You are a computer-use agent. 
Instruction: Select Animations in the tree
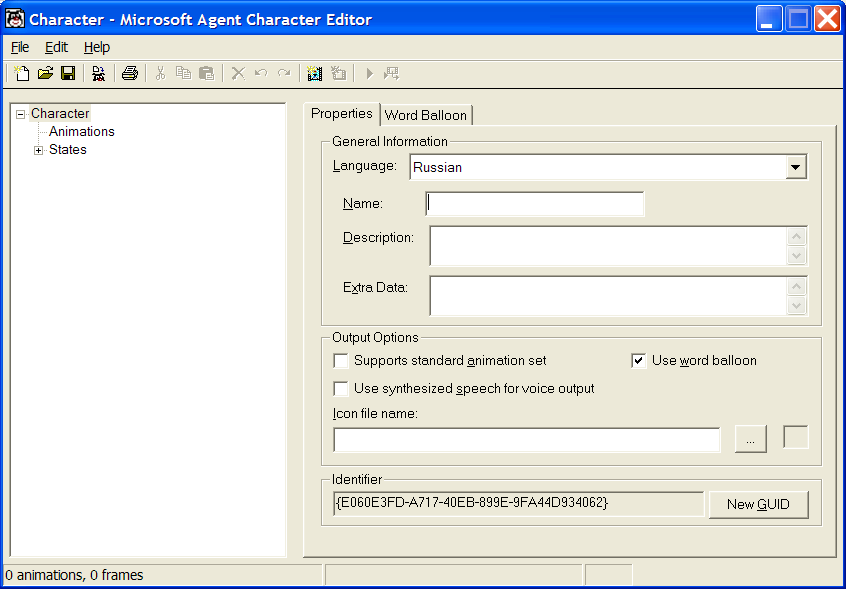[82, 132]
